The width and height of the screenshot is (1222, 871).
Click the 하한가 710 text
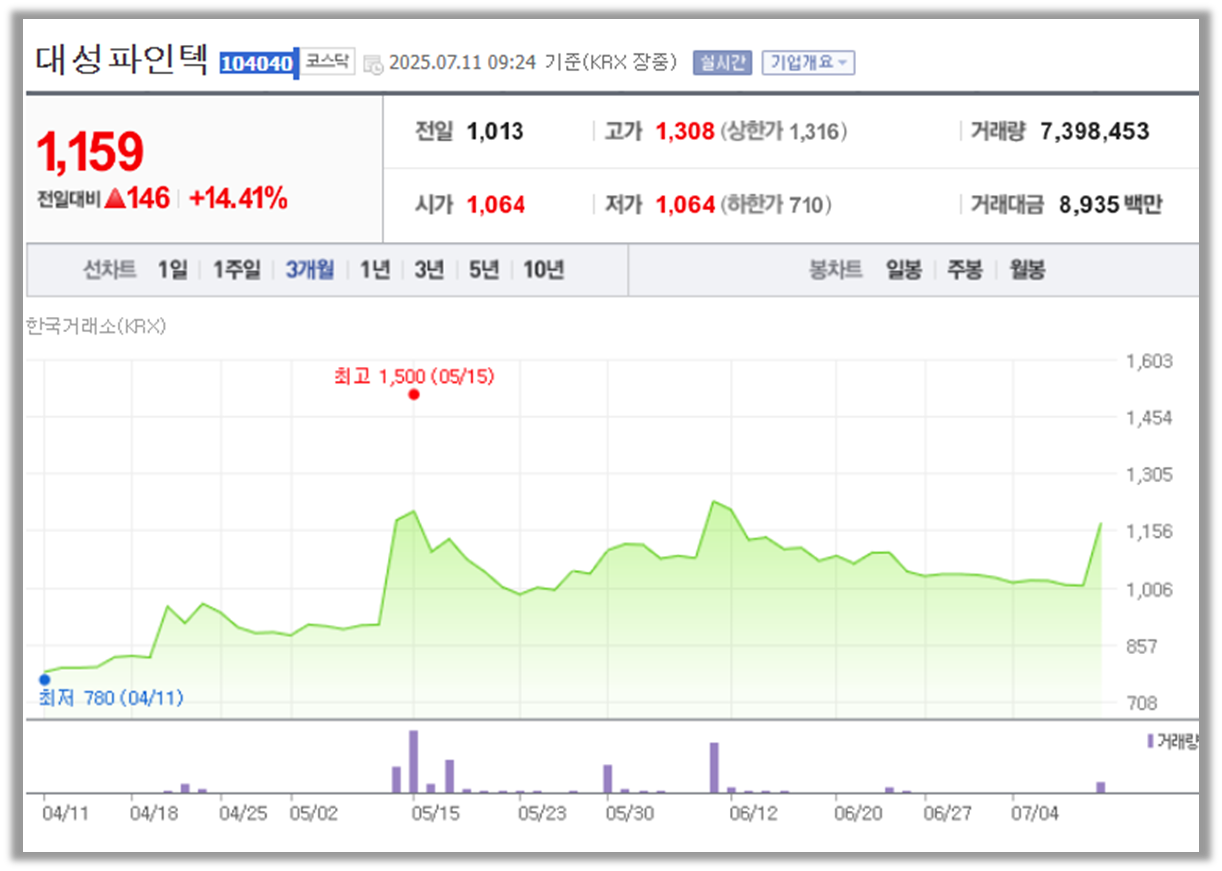click(x=776, y=205)
